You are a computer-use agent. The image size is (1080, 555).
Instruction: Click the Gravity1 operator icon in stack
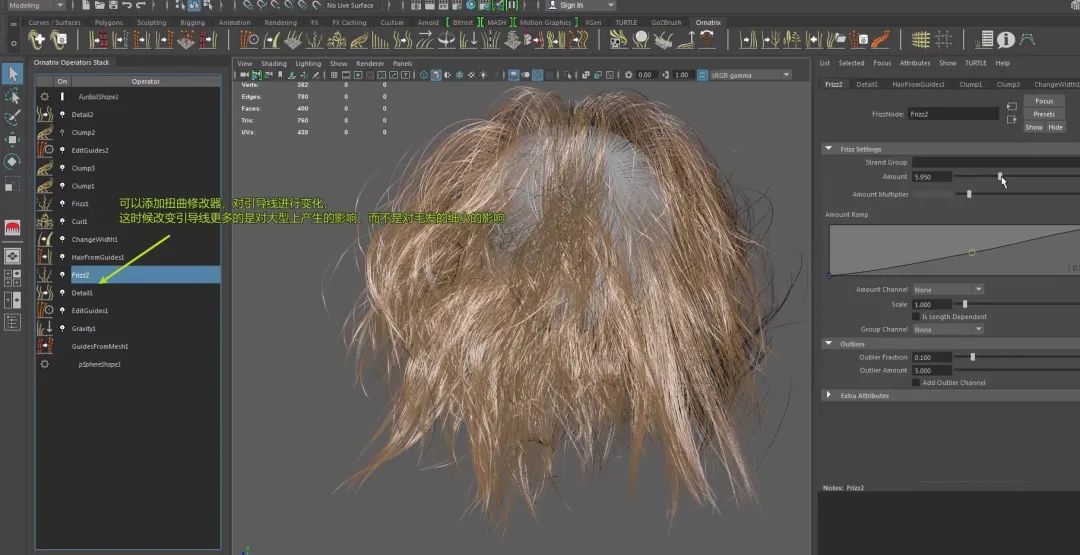[45, 328]
